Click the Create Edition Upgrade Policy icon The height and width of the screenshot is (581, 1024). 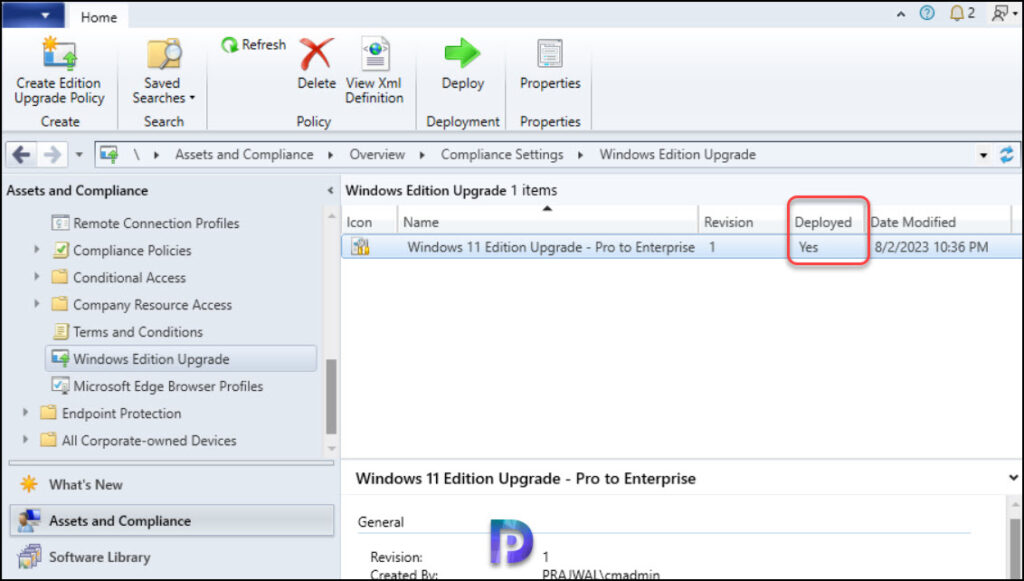pos(59,54)
